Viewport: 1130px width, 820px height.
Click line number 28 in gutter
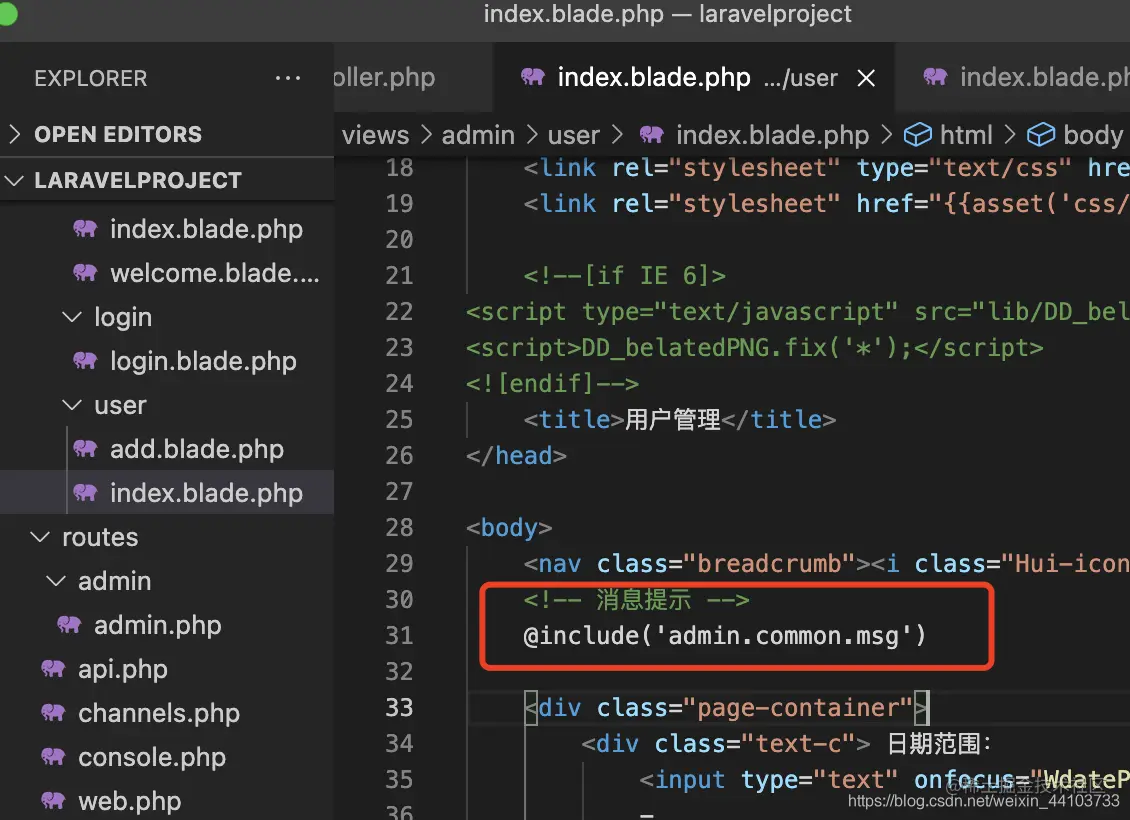(x=399, y=527)
